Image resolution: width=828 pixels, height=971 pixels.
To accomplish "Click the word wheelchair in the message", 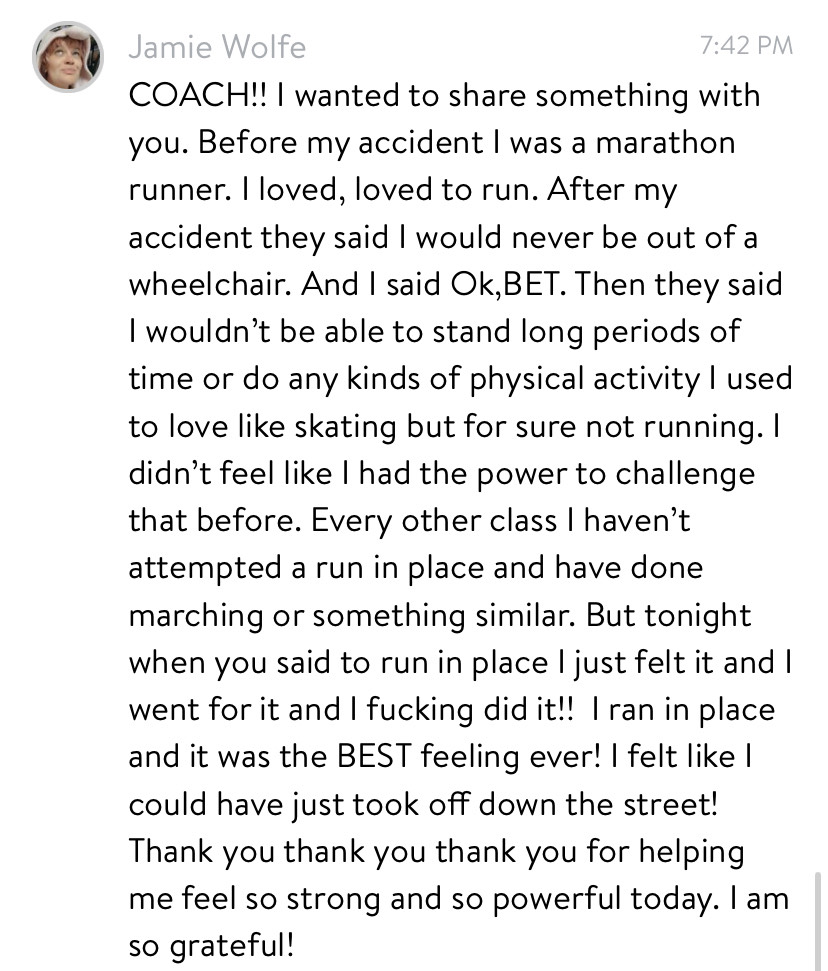I will pyautogui.click(x=210, y=284).
